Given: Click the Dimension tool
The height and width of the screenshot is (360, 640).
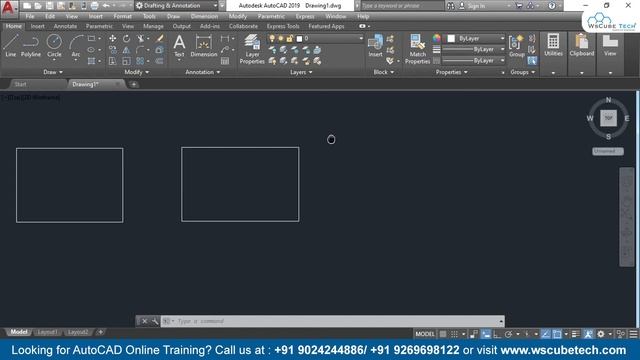Looking at the screenshot, I should click(204, 45).
